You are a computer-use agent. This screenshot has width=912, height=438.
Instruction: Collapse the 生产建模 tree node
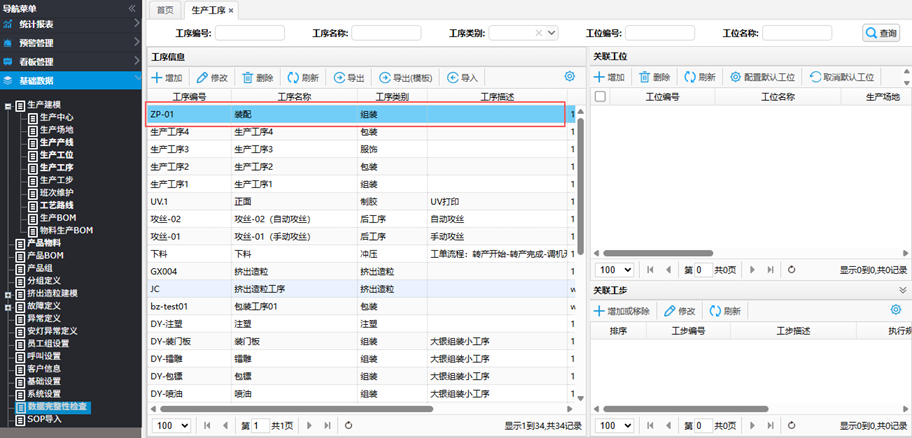tap(8, 106)
